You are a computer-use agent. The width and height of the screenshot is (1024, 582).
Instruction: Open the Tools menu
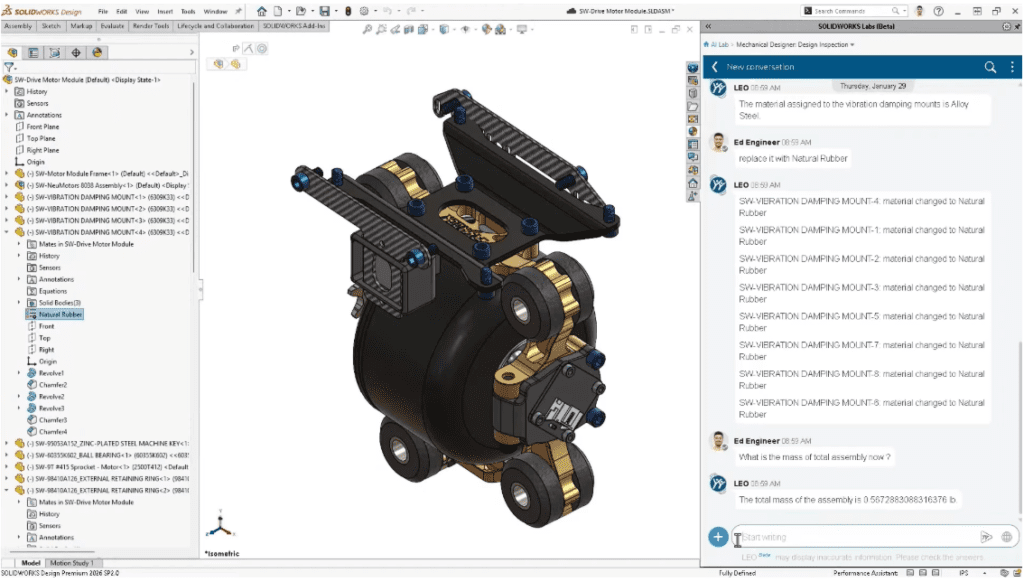click(189, 12)
